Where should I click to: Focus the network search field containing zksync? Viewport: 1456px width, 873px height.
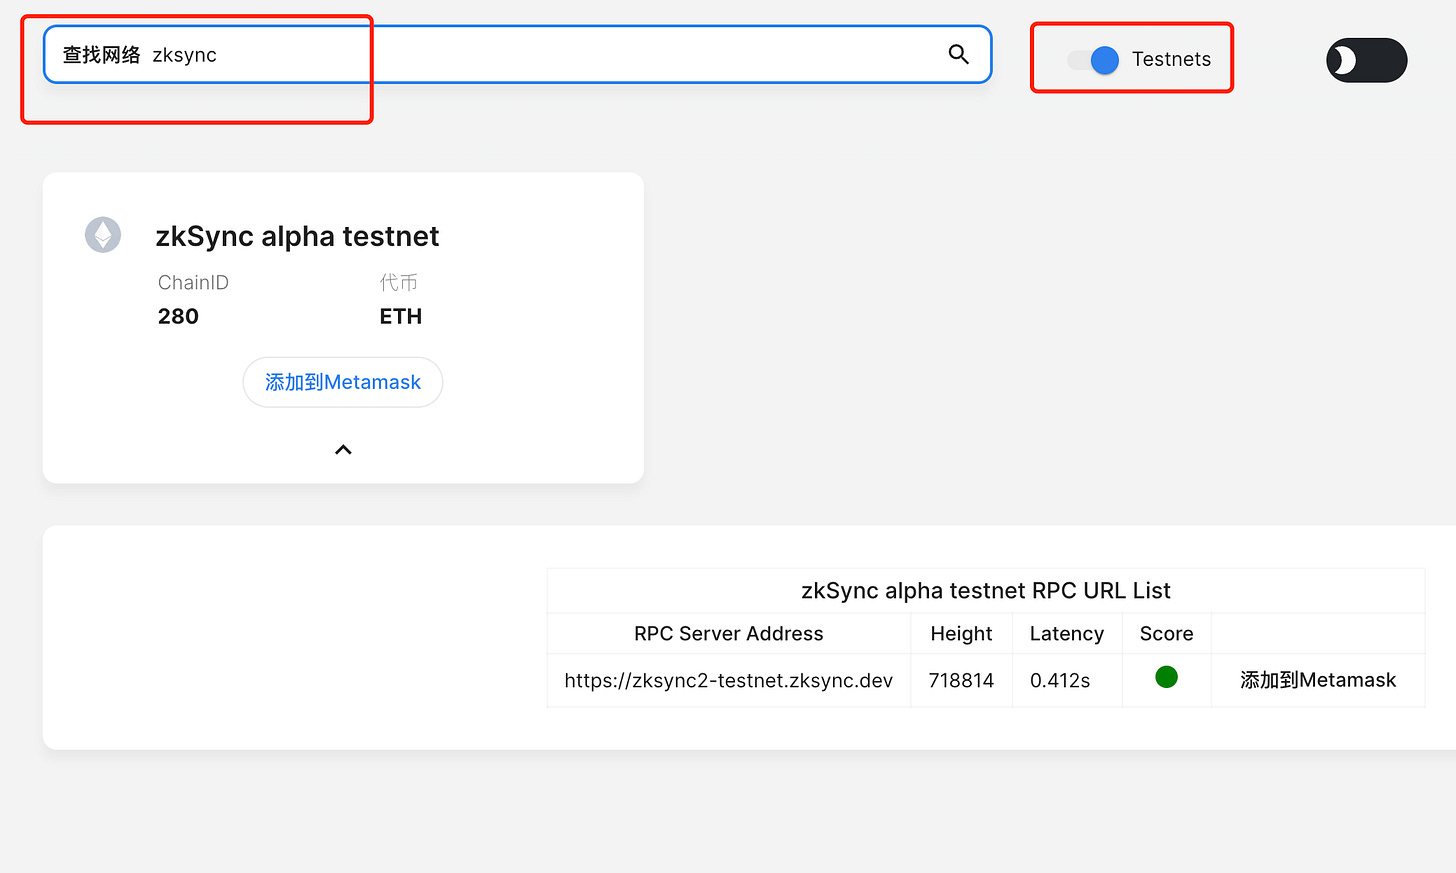click(517, 55)
